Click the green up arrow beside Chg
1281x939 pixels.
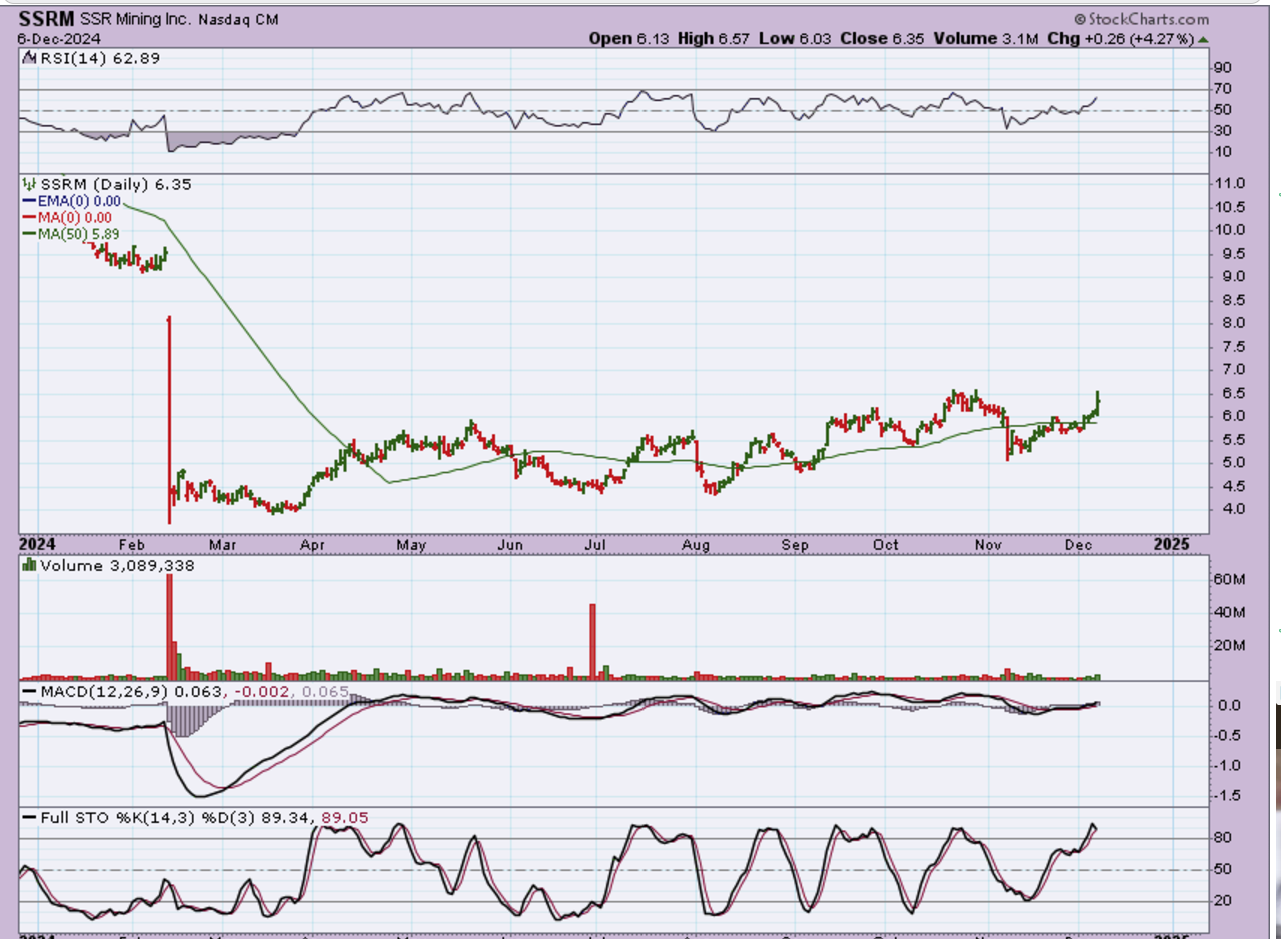point(1203,39)
